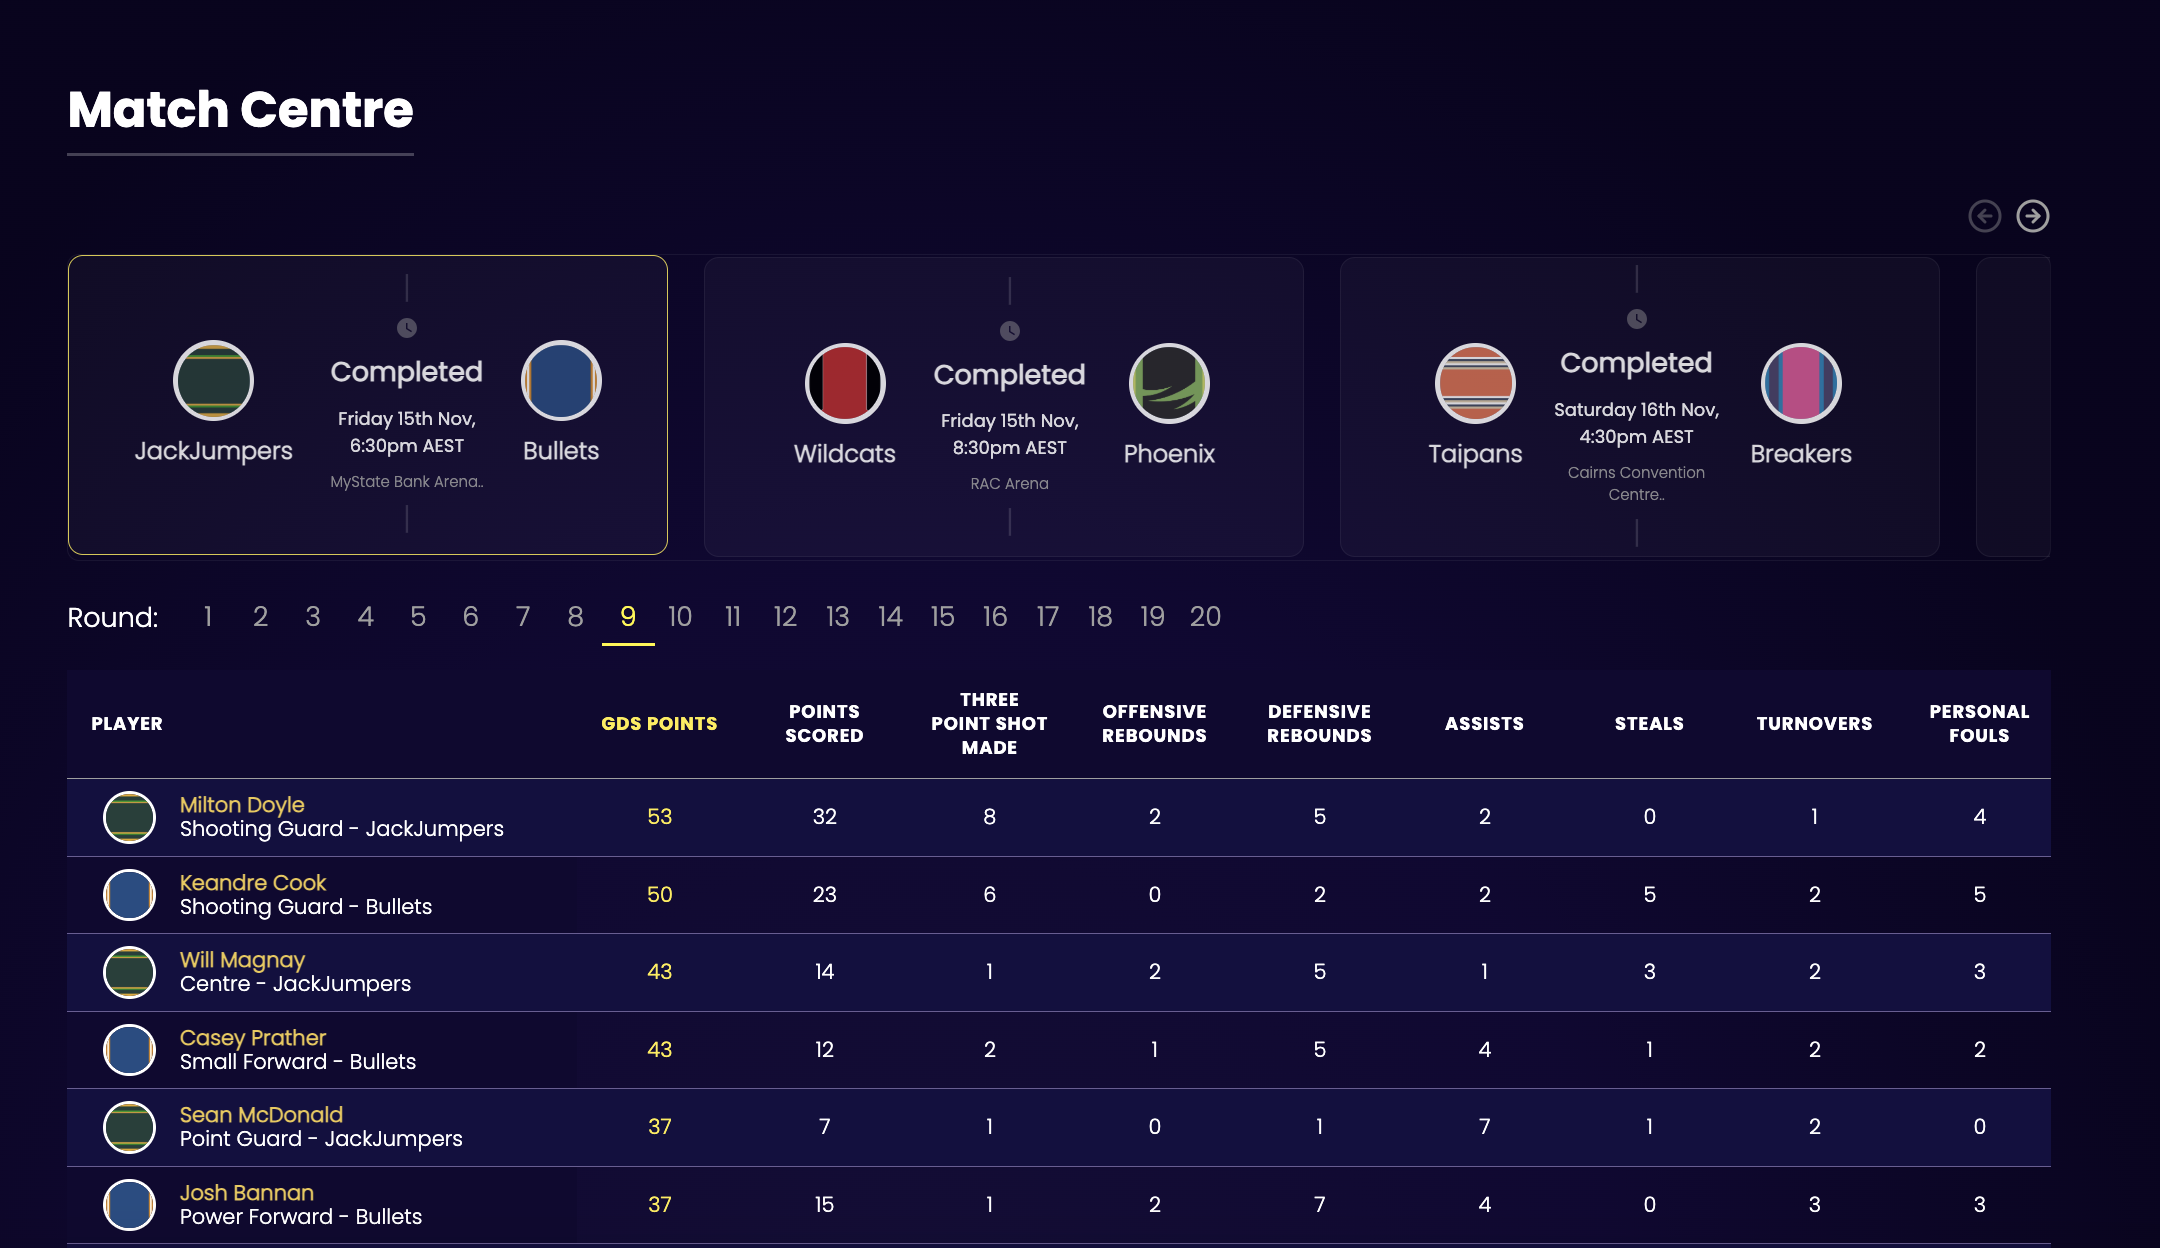Select the Wildcats vs Phoenix match card

(1003, 406)
